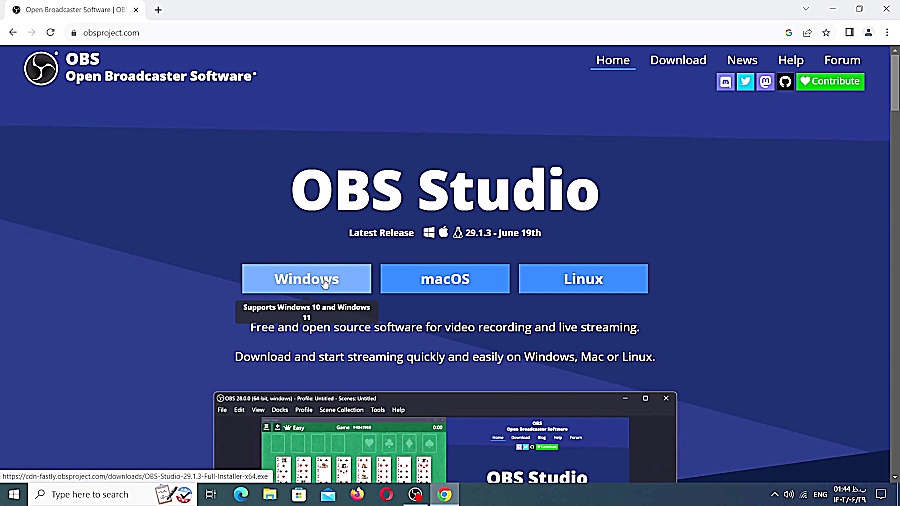
Task: Click the taskbar clock
Action: (x=850, y=494)
